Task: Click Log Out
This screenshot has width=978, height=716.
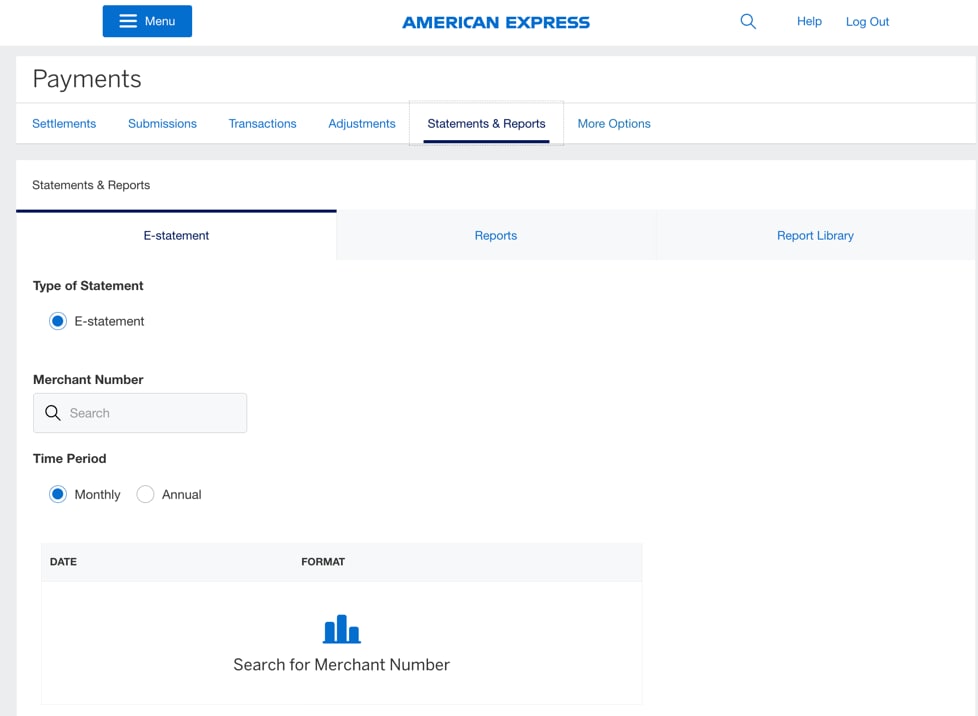Action: click(x=866, y=20)
